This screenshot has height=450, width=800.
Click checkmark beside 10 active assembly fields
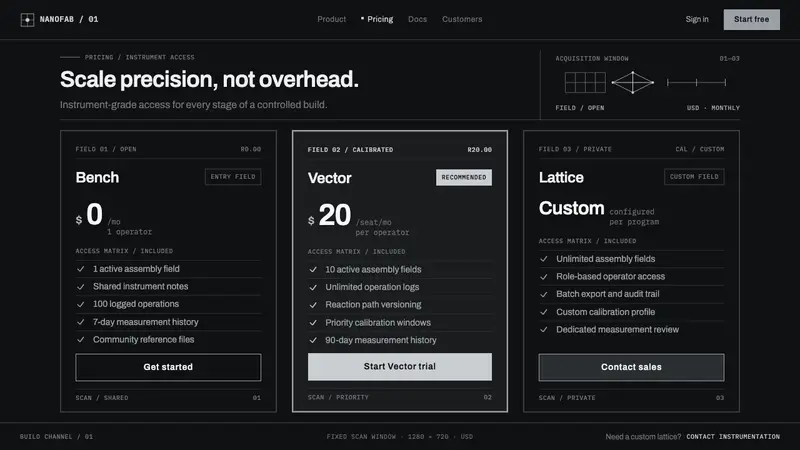click(313, 269)
